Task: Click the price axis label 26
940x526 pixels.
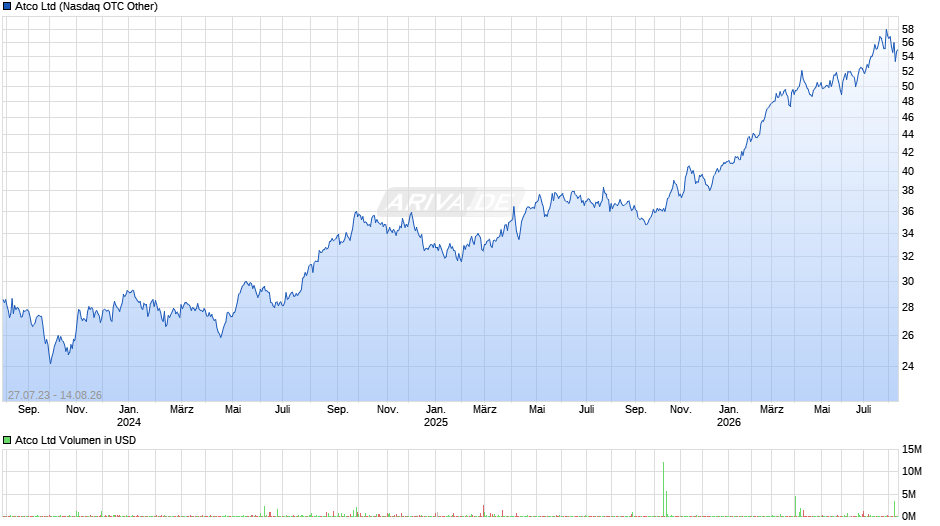Action: click(x=908, y=335)
